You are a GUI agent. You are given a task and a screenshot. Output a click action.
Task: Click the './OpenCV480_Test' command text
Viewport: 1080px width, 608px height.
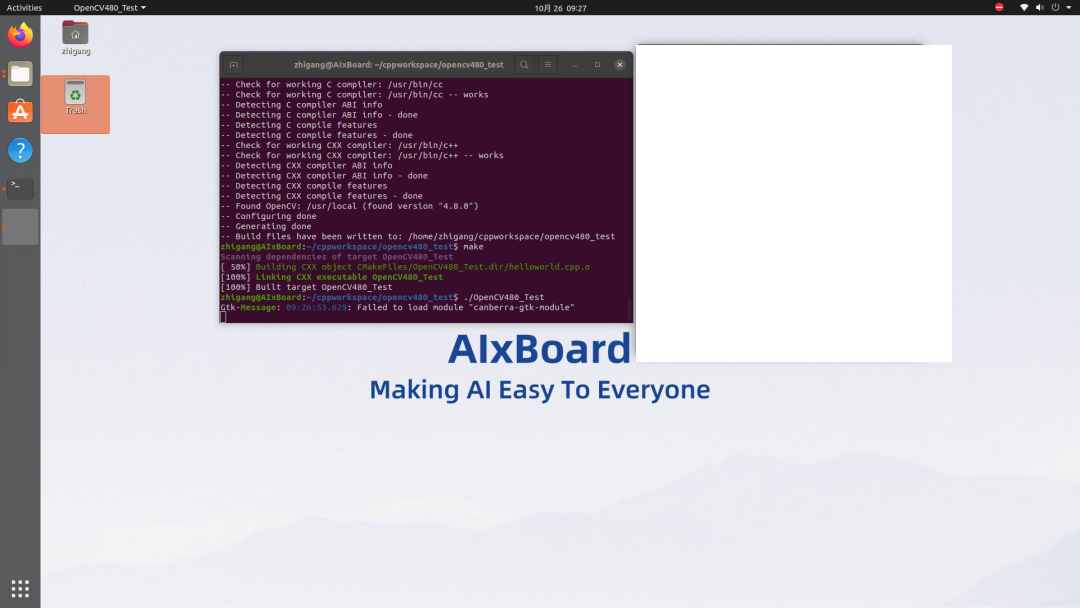tap(503, 297)
